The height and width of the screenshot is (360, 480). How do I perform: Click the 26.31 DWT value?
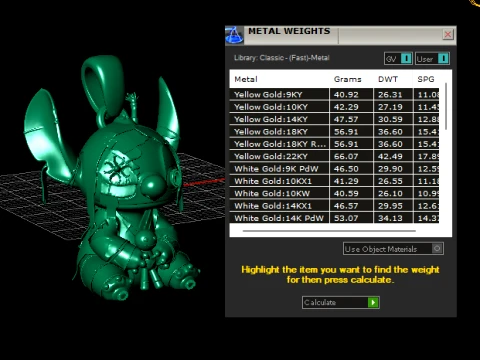click(x=390, y=95)
